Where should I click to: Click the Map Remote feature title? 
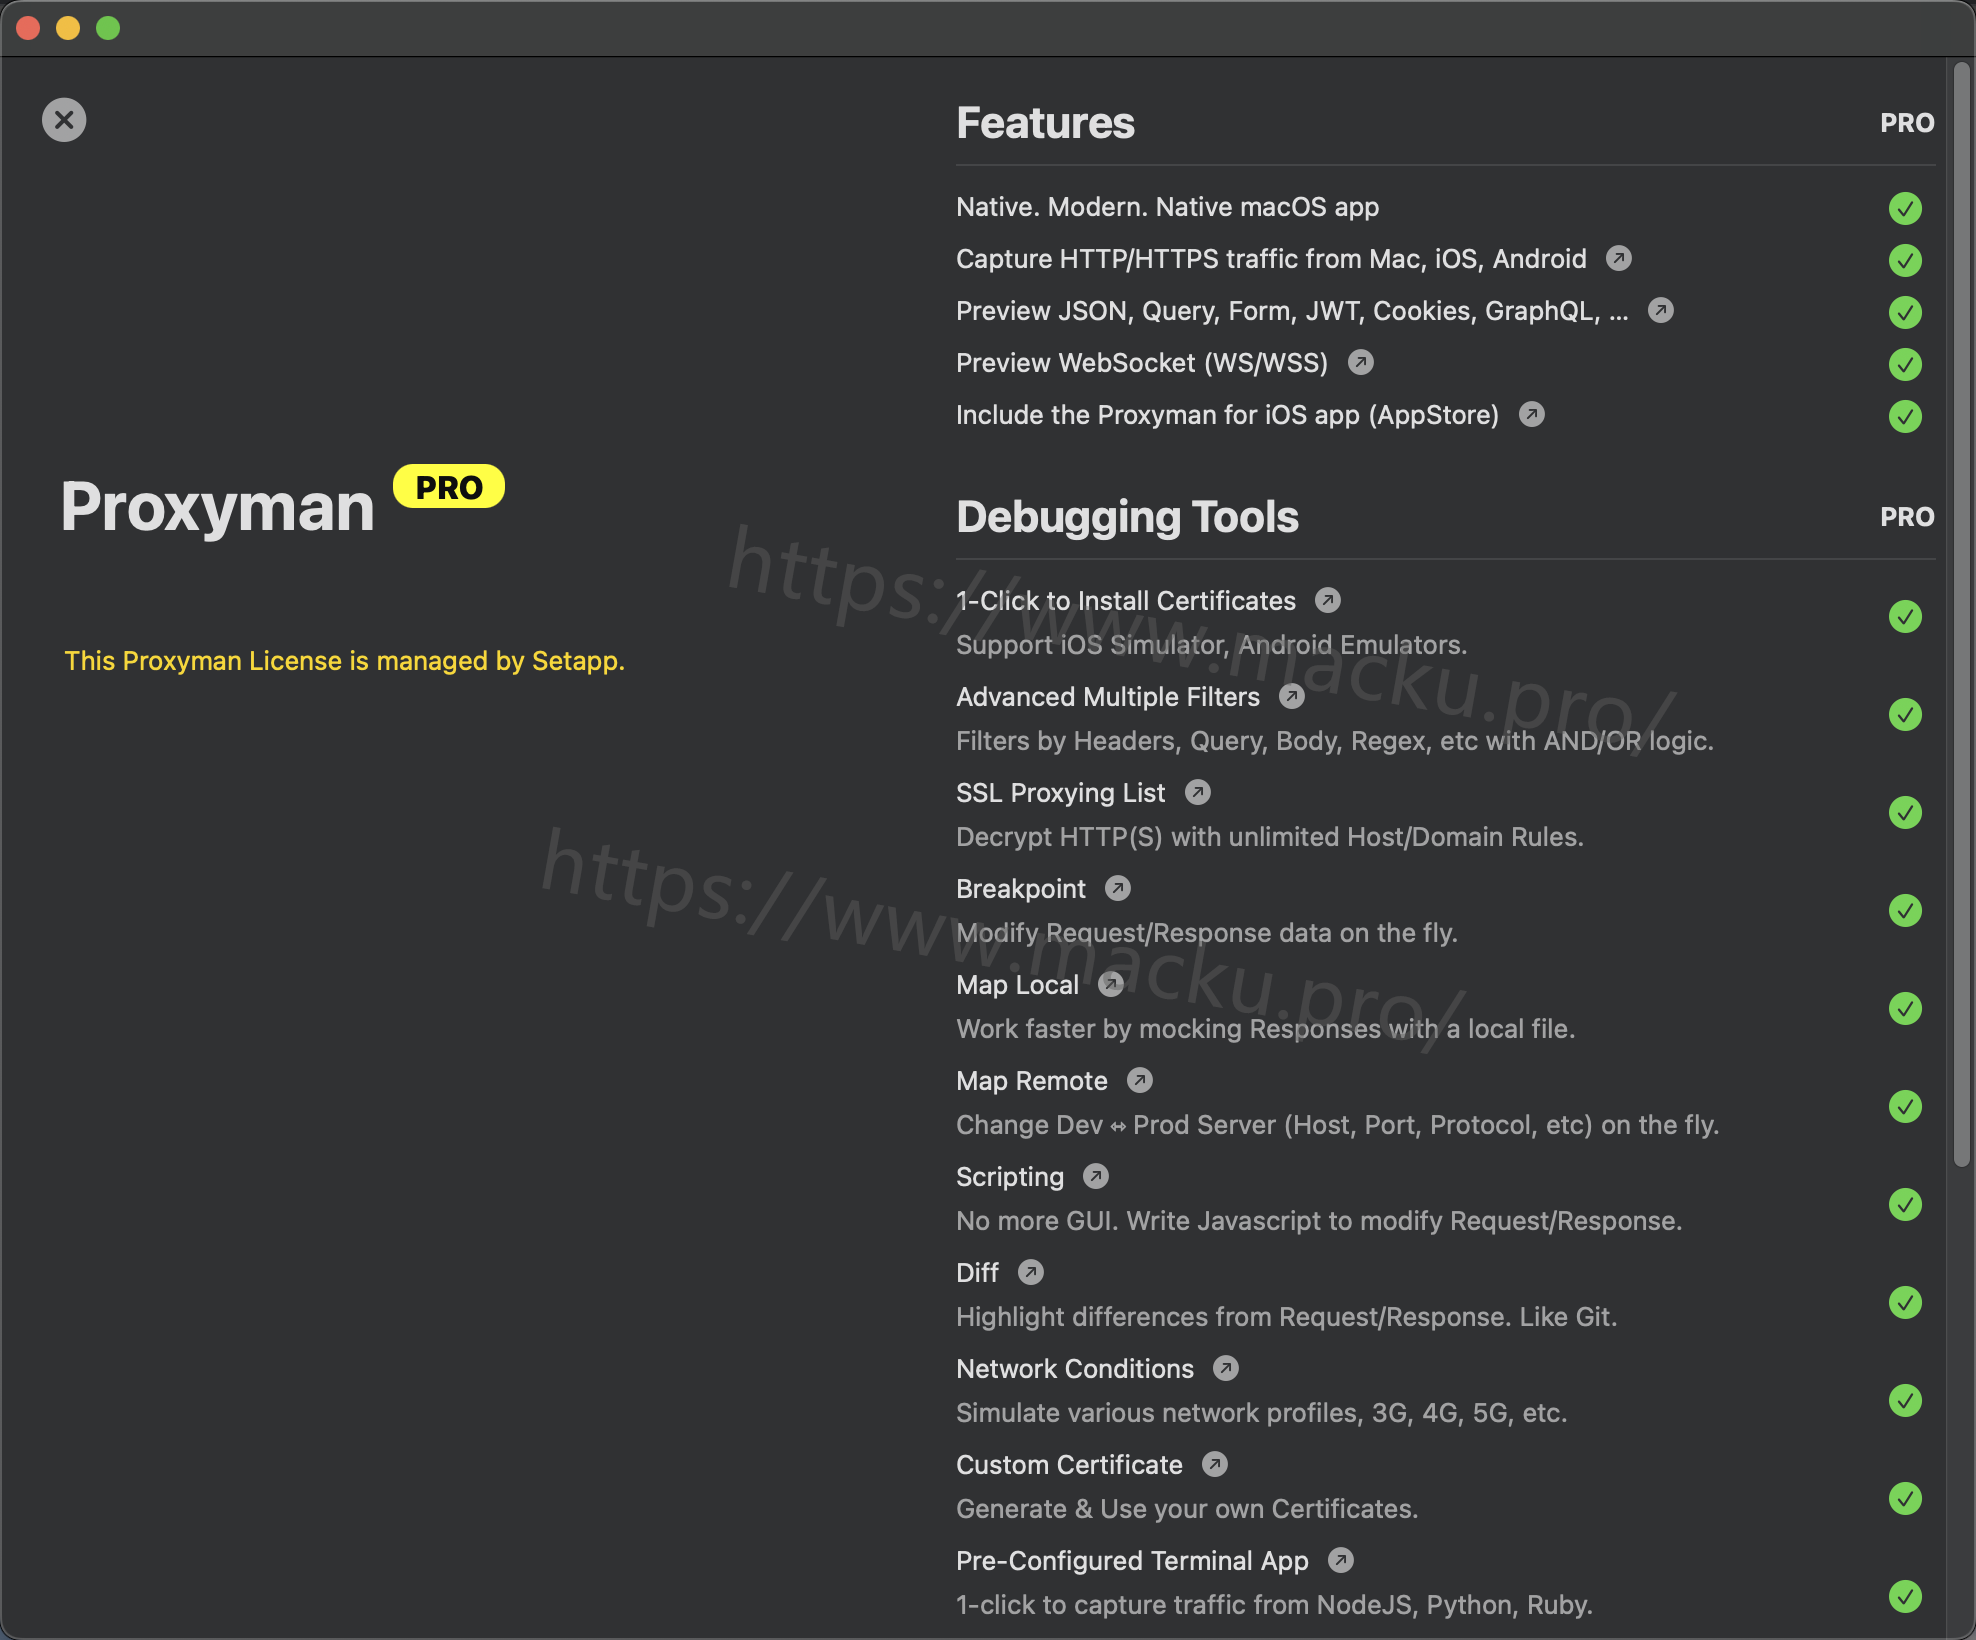click(x=1032, y=1081)
